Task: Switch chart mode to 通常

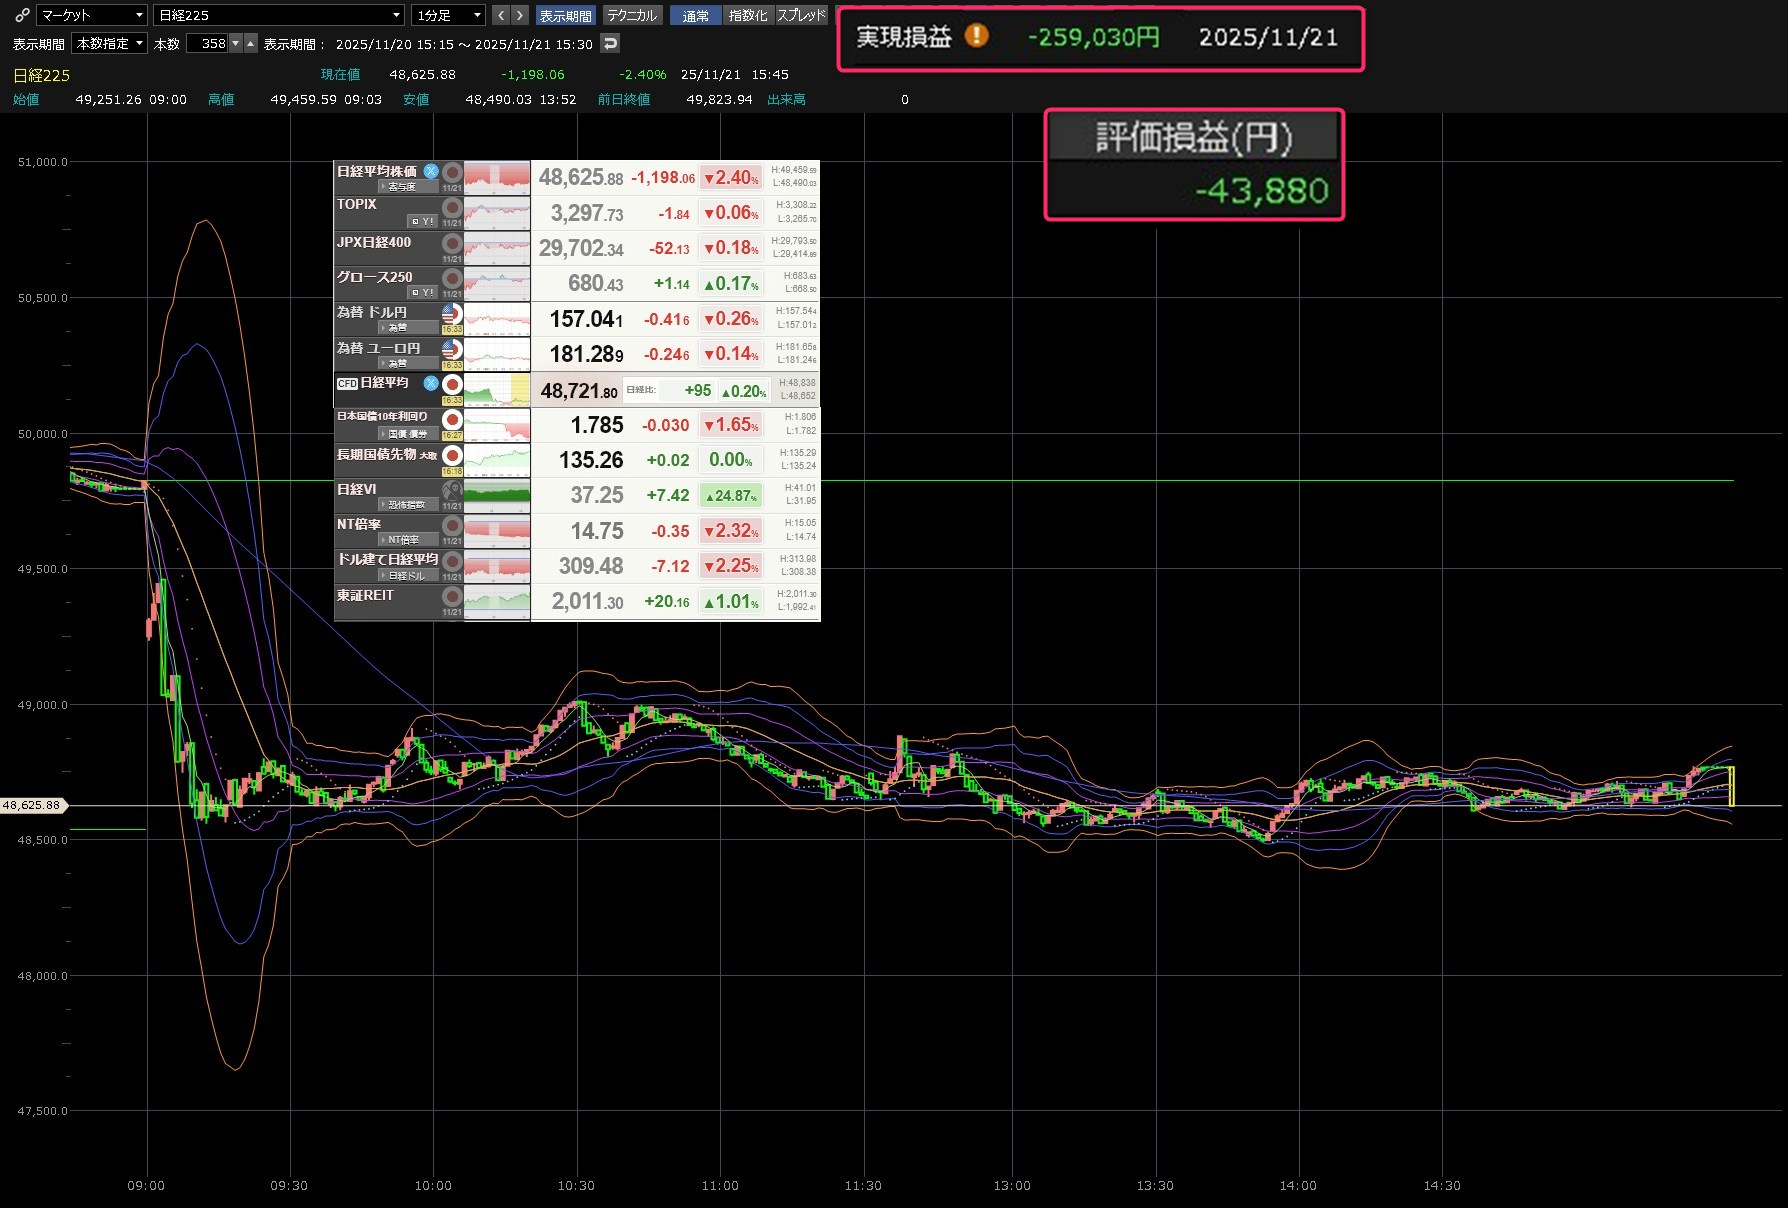Action: click(x=695, y=15)
